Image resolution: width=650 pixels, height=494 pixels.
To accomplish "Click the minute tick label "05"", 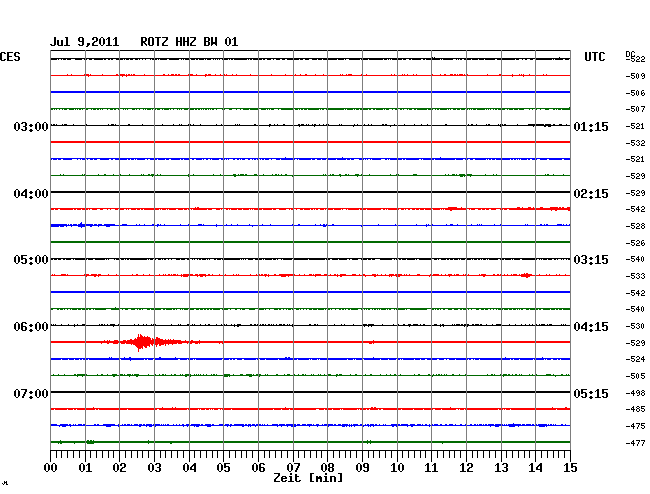I will [223, 468].
